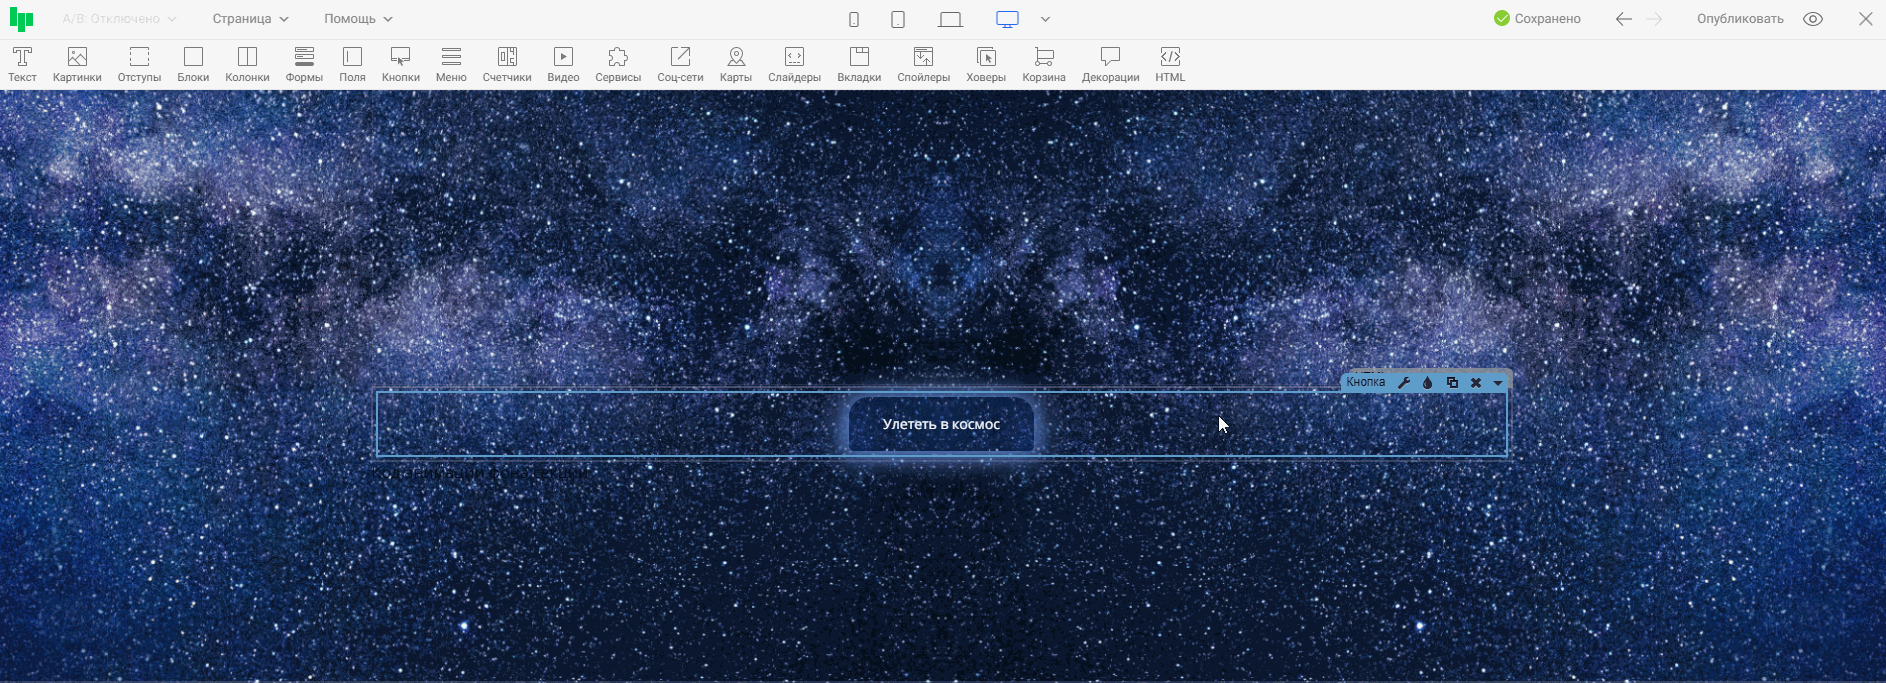
Task: Add an HTML code block
Action: click(x=1170, y=64)
